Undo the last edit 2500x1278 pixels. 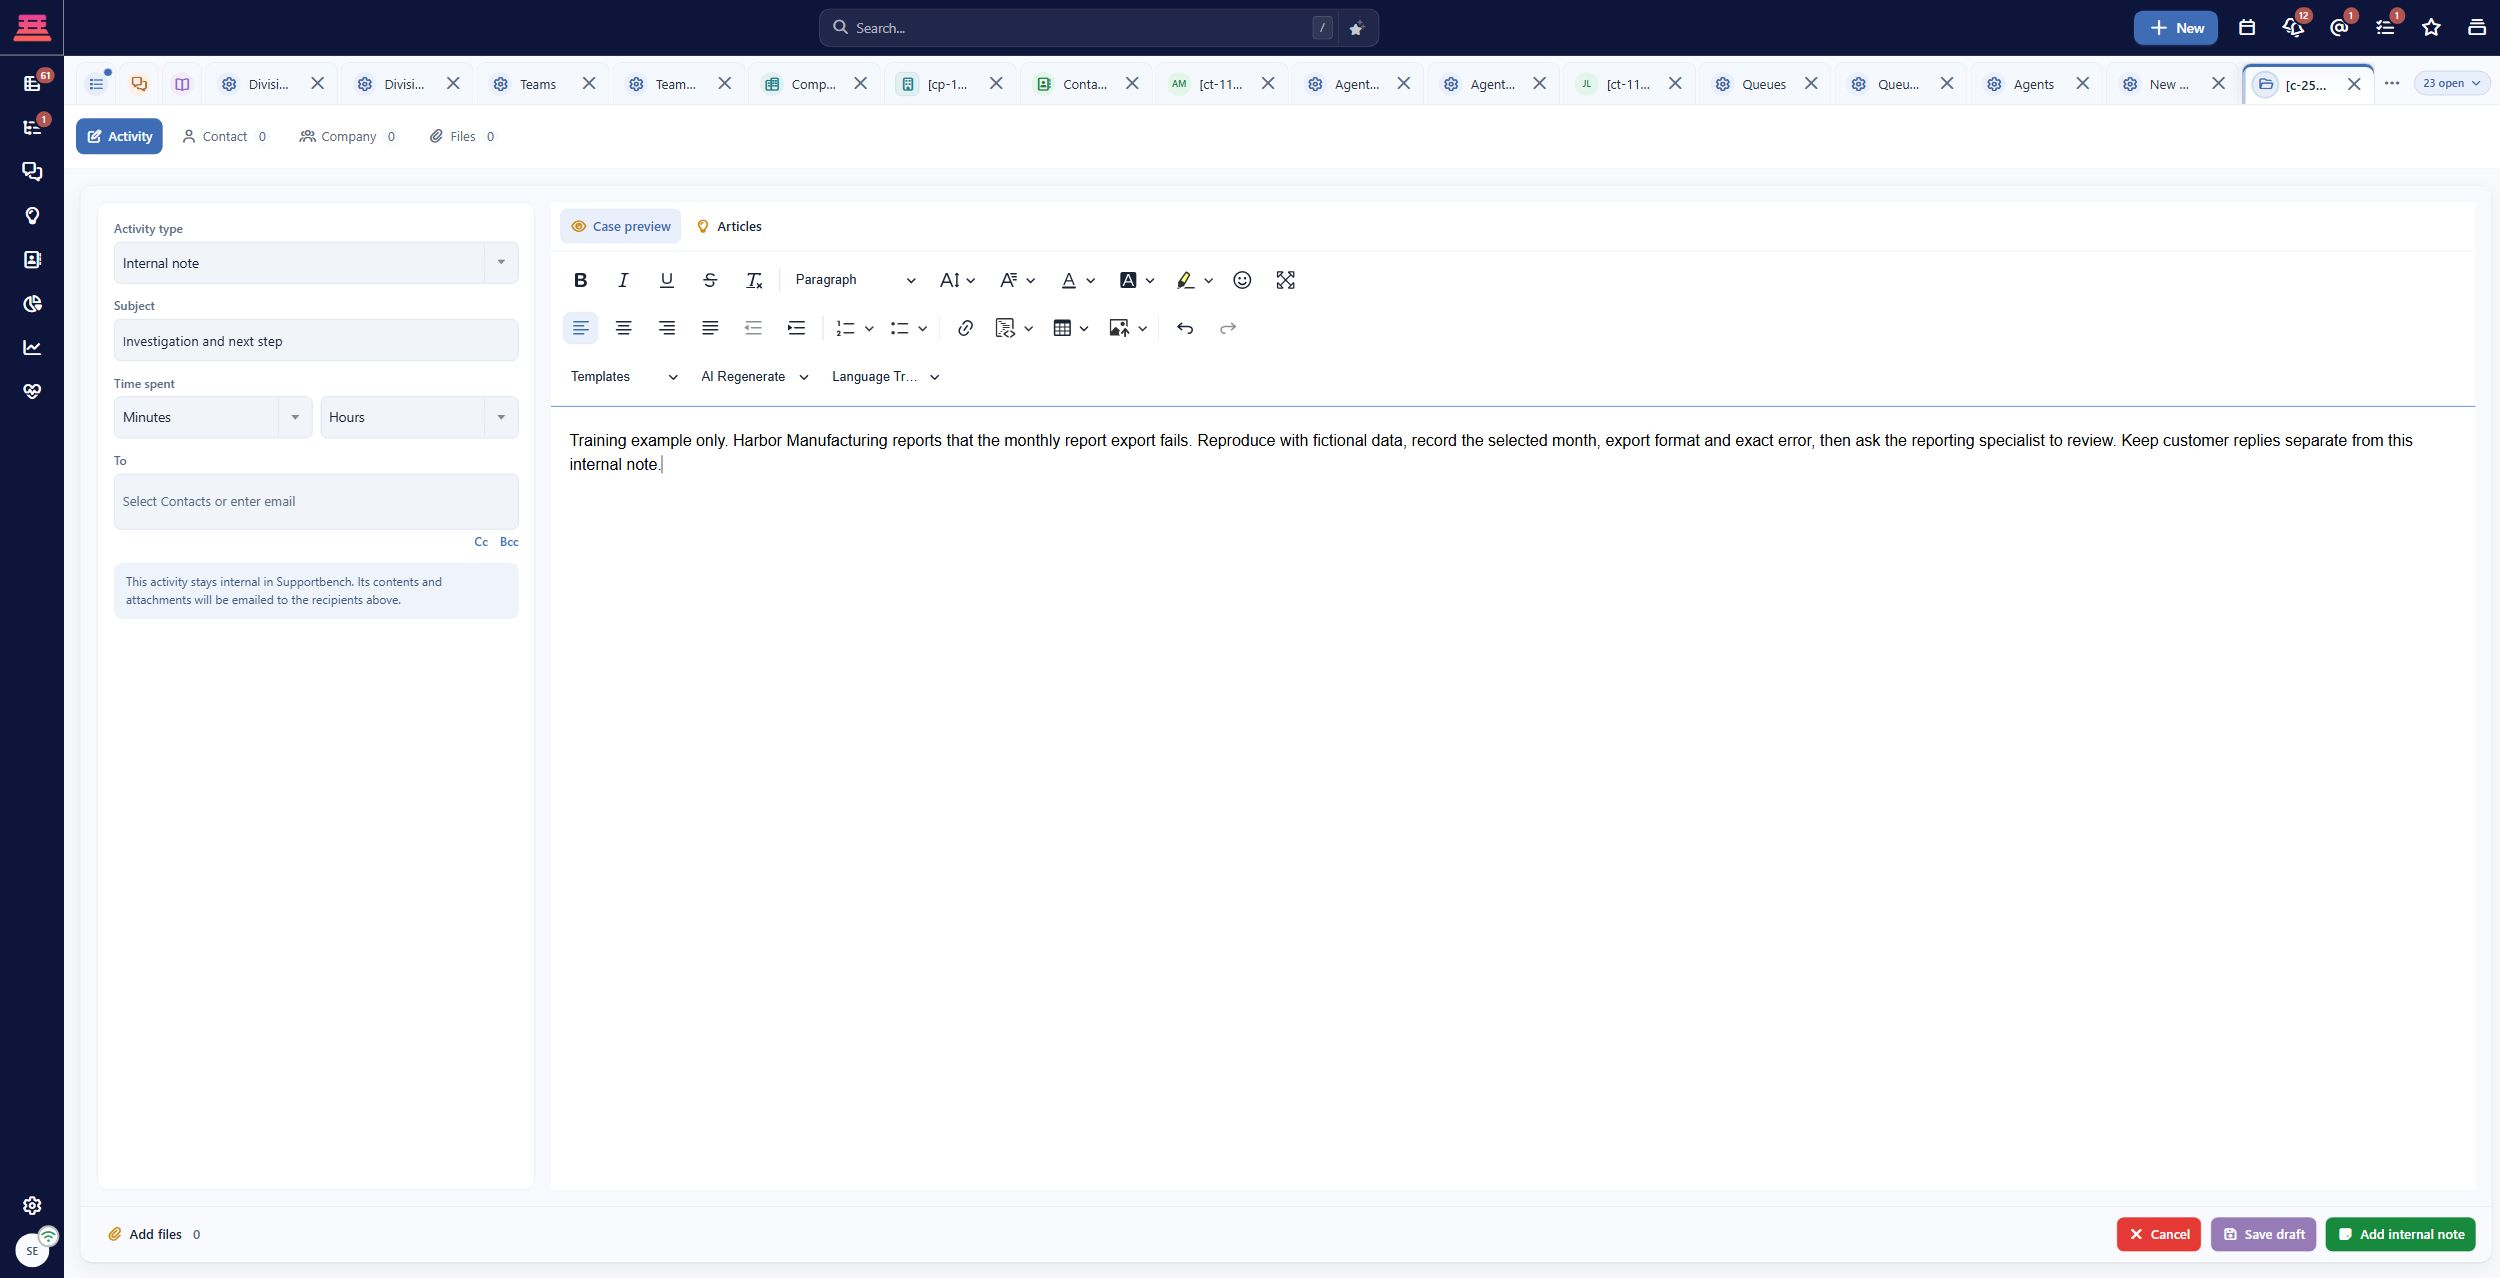click(x=1185, y=328)
